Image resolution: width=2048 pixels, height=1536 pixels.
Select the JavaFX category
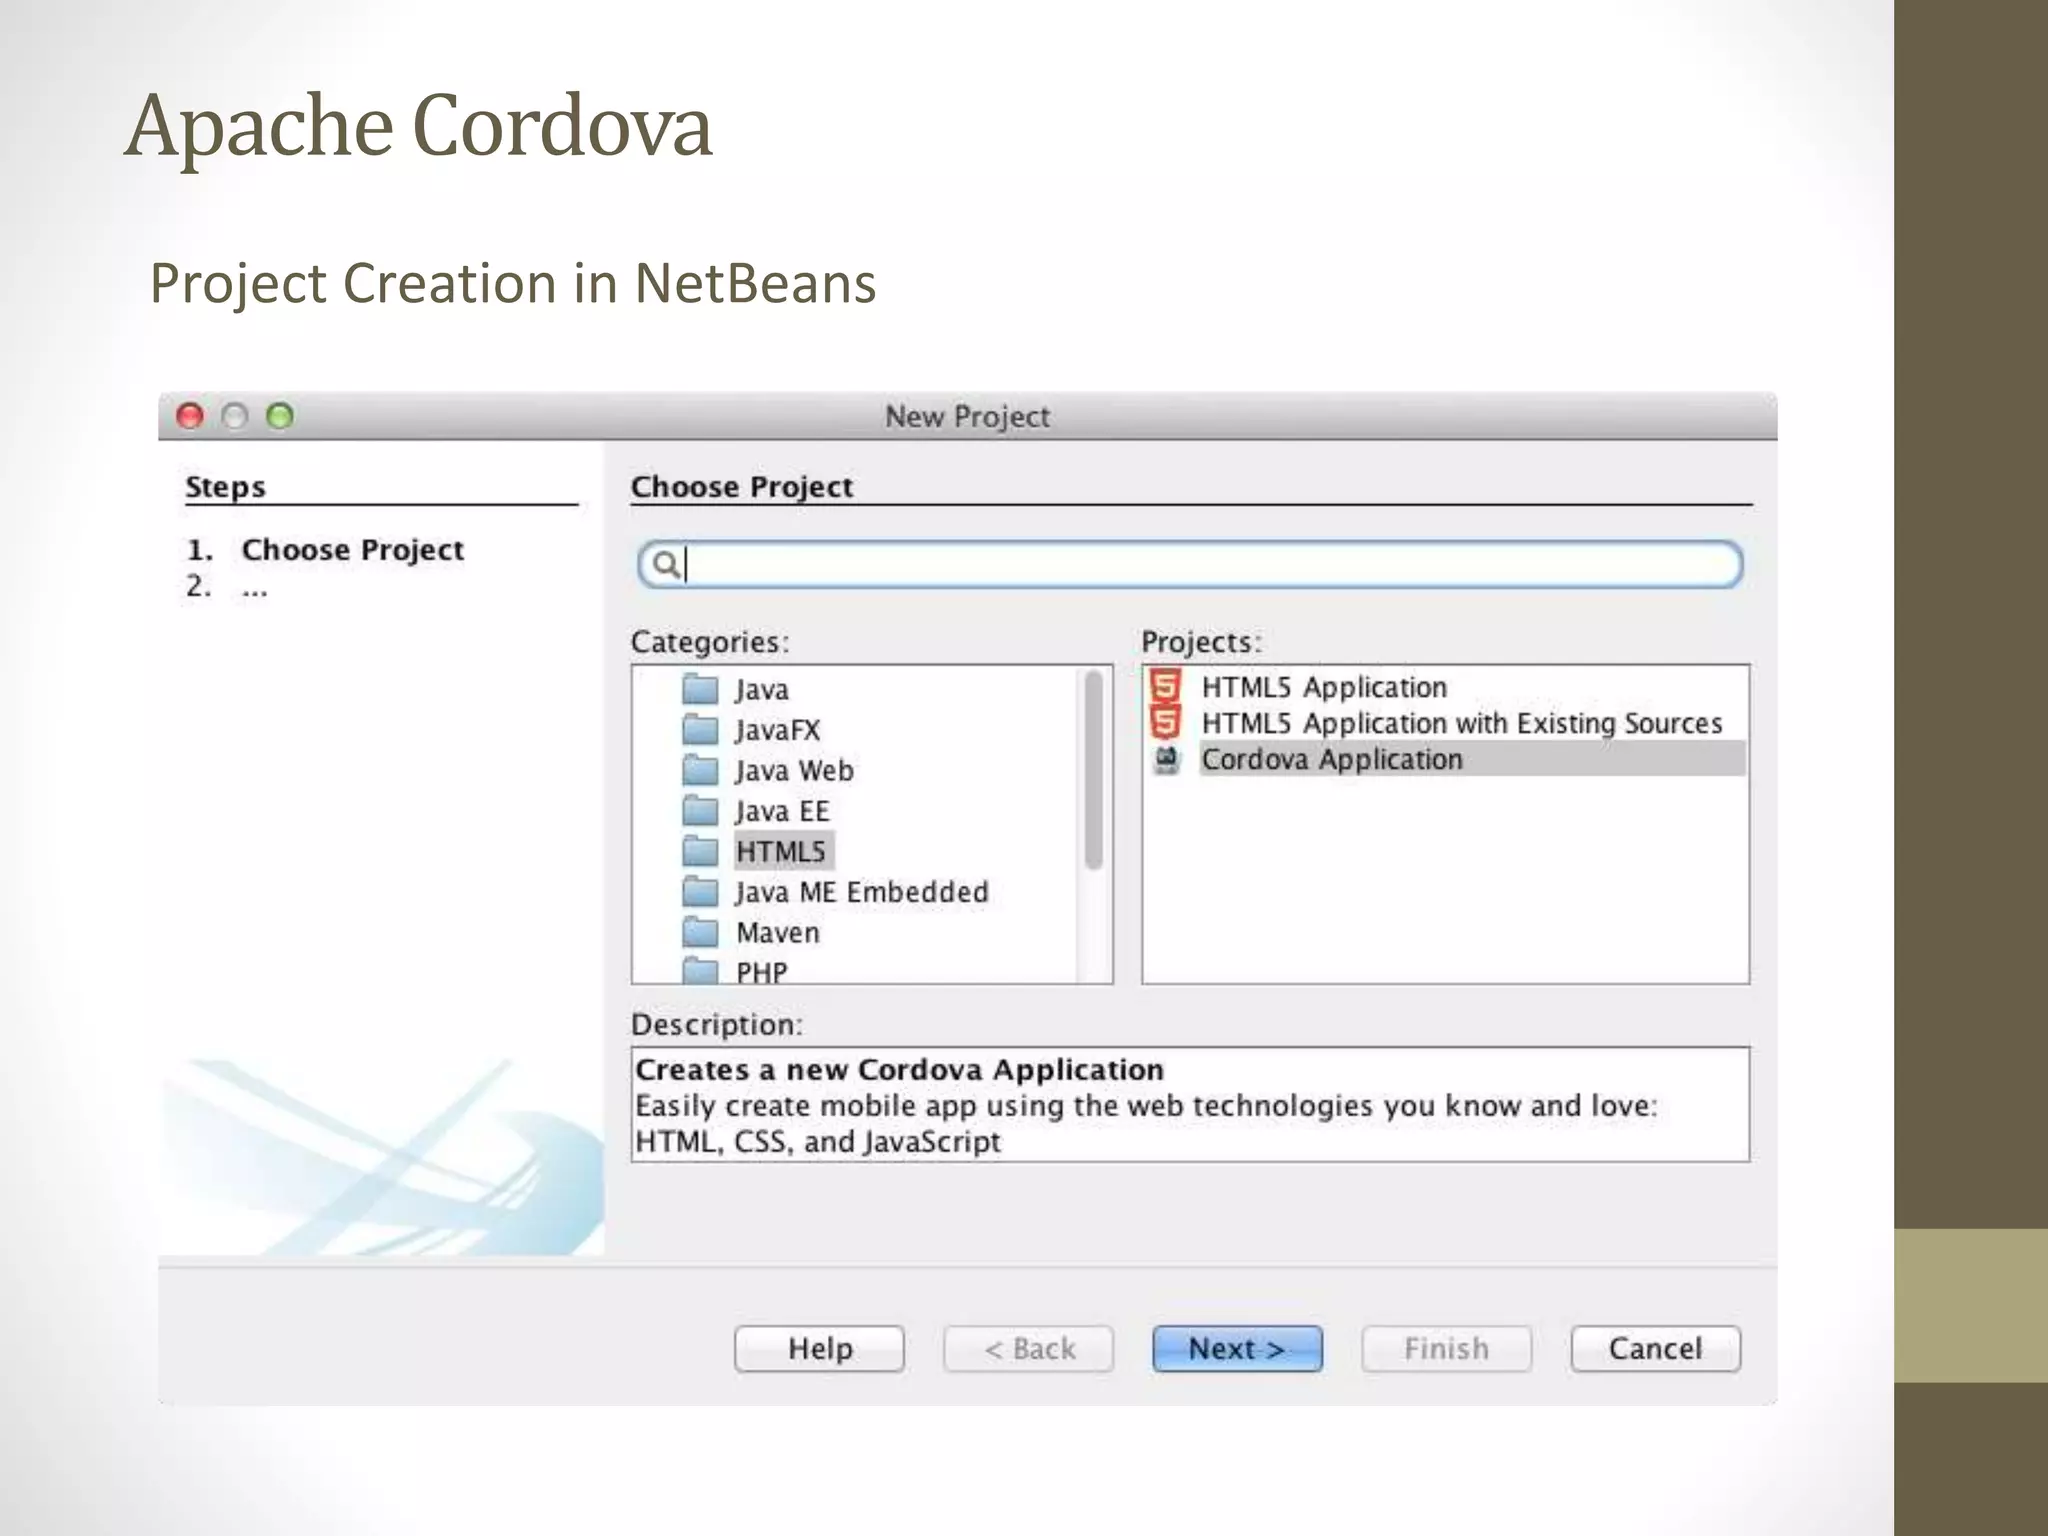[x=777, y=730]
